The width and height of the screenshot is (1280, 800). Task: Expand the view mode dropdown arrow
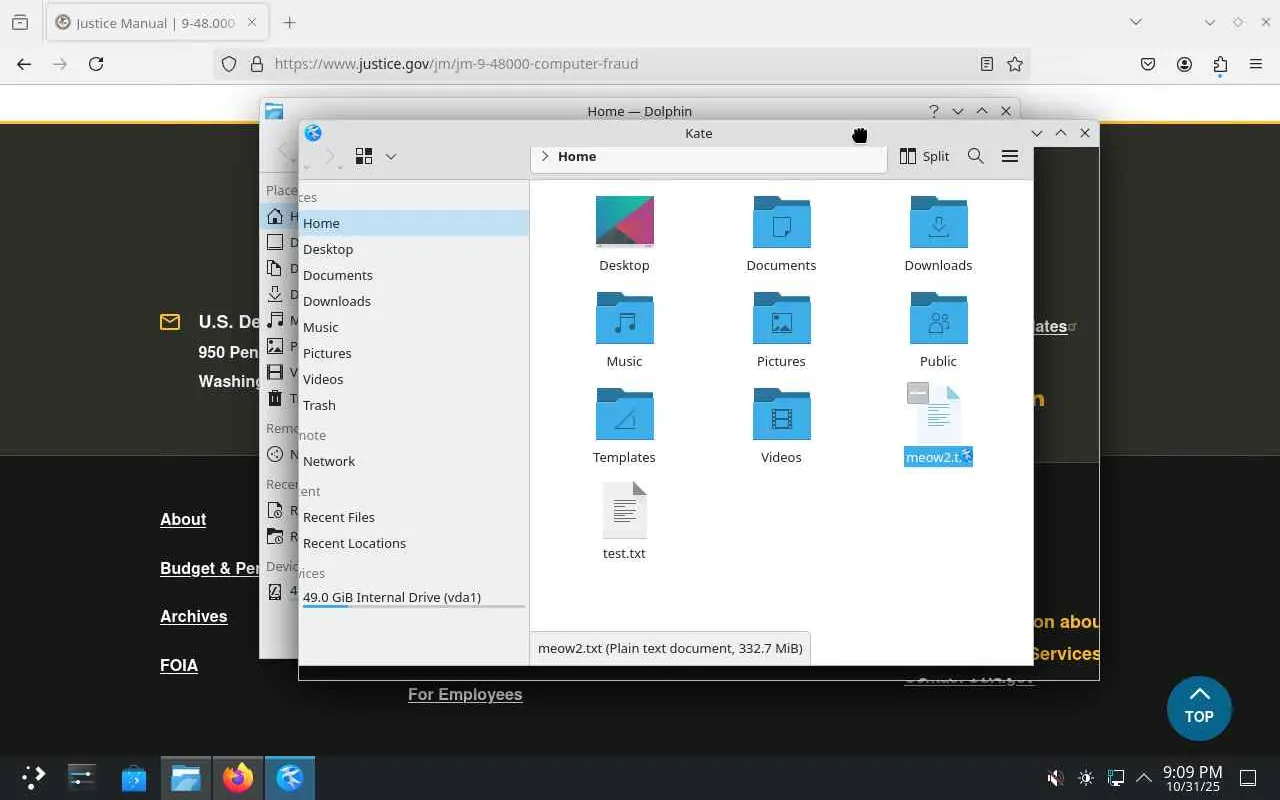point(391,156)
